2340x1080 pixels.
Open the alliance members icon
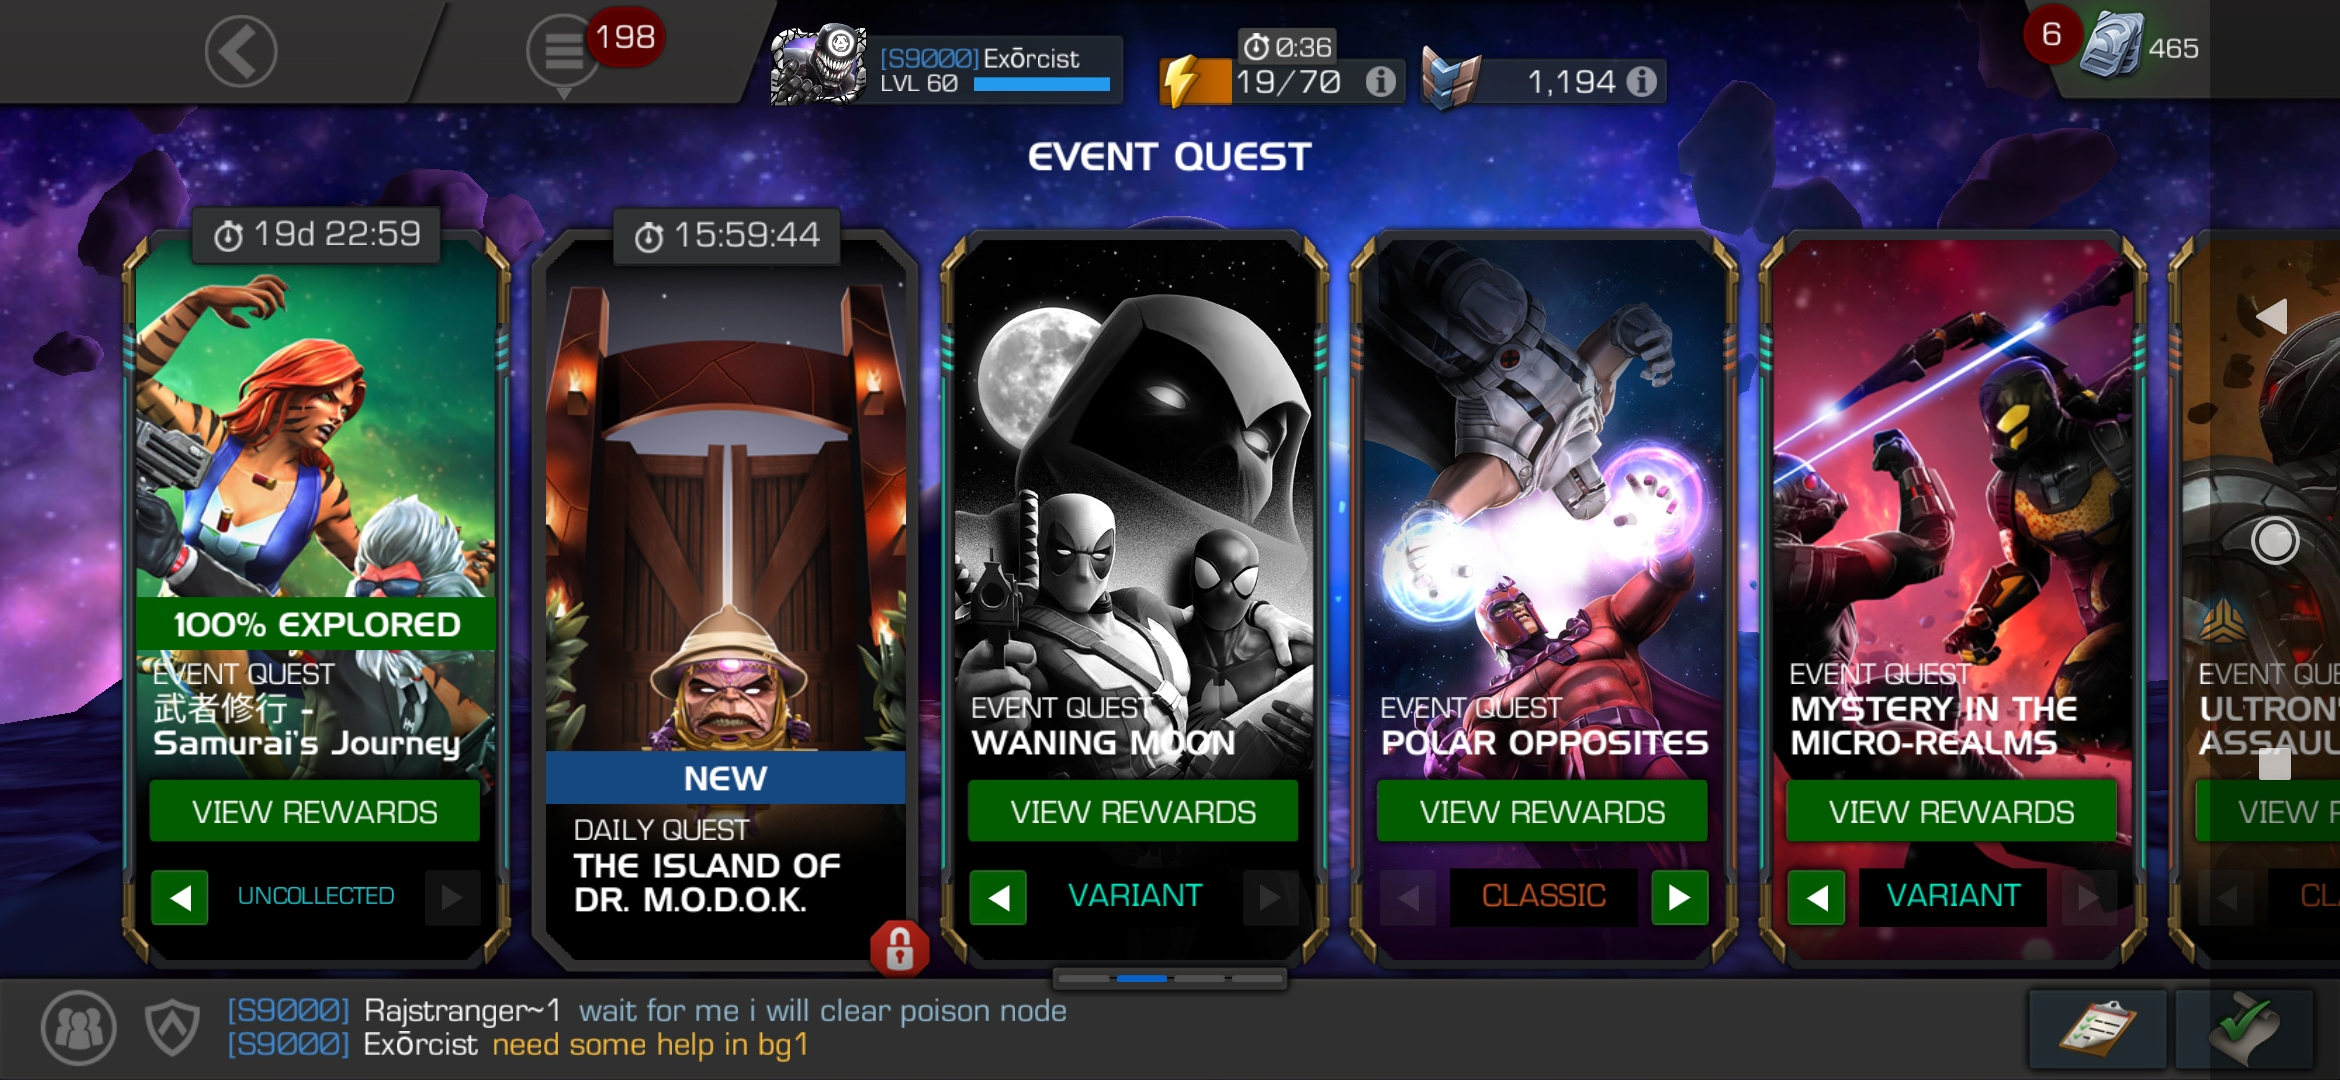(79, 1027)
